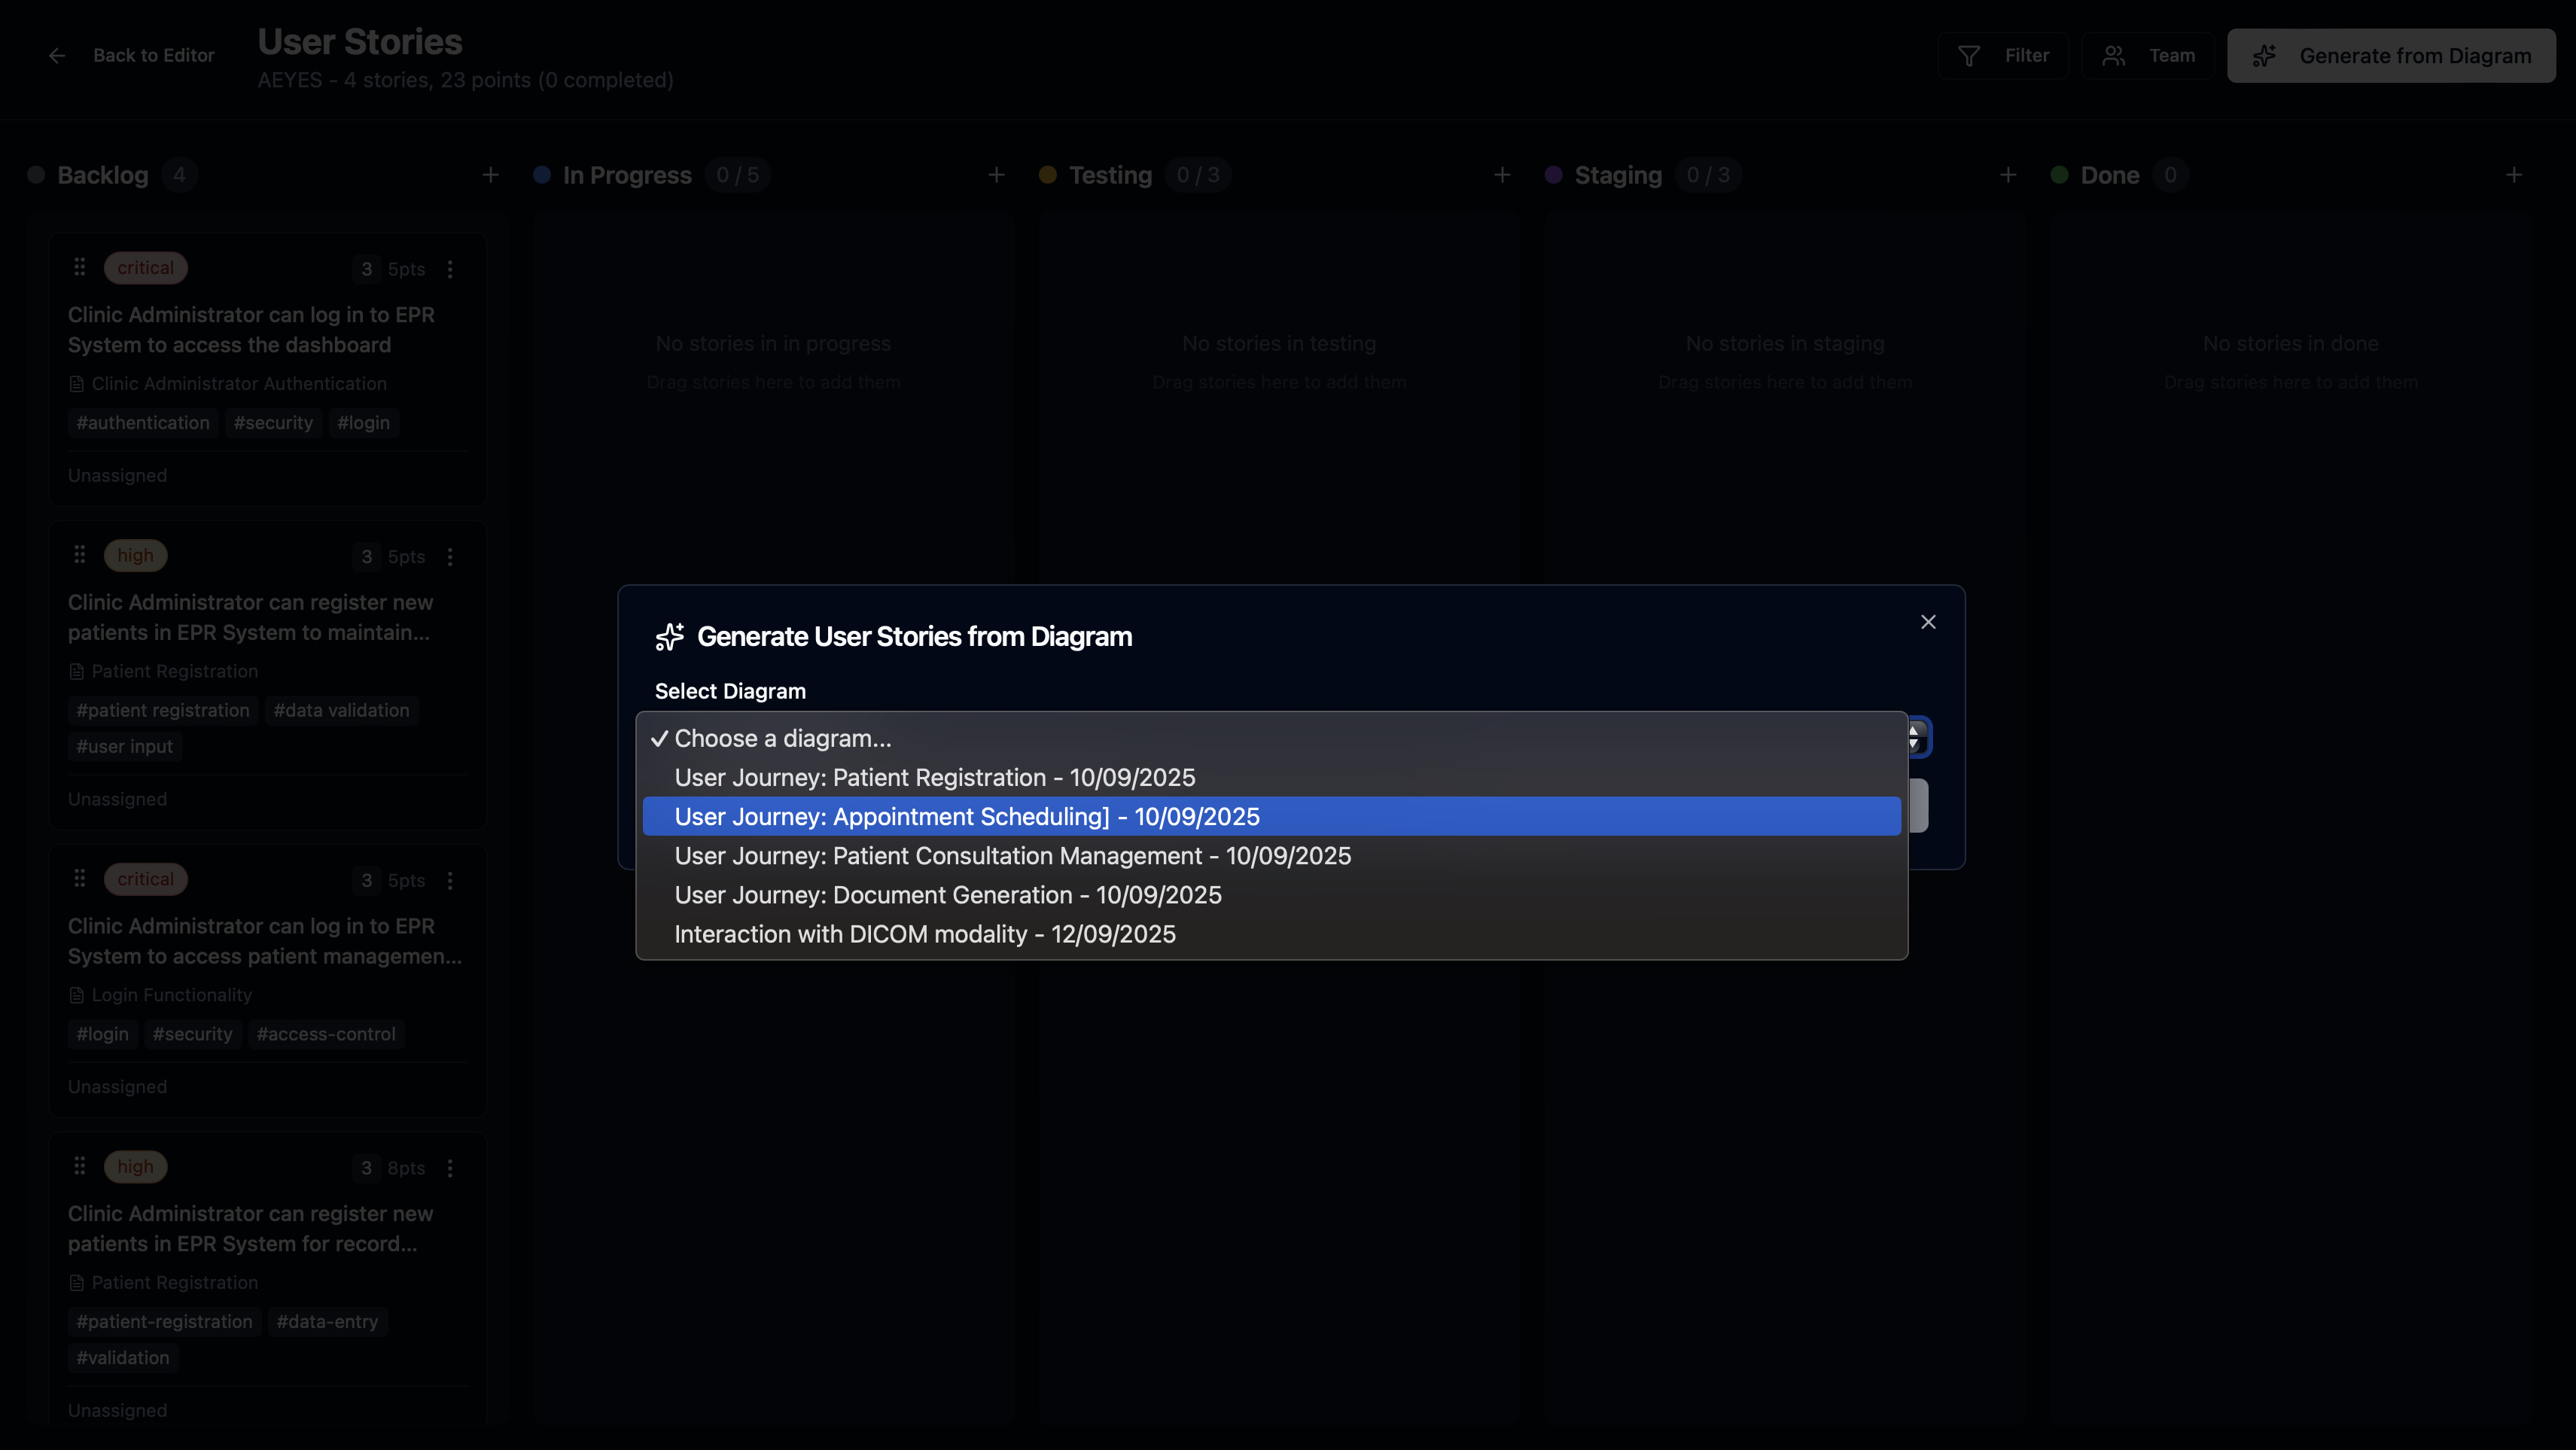Screen dimensions: 2576x1450
Task: Add a story to Staging column
Action: point(2008,175)
